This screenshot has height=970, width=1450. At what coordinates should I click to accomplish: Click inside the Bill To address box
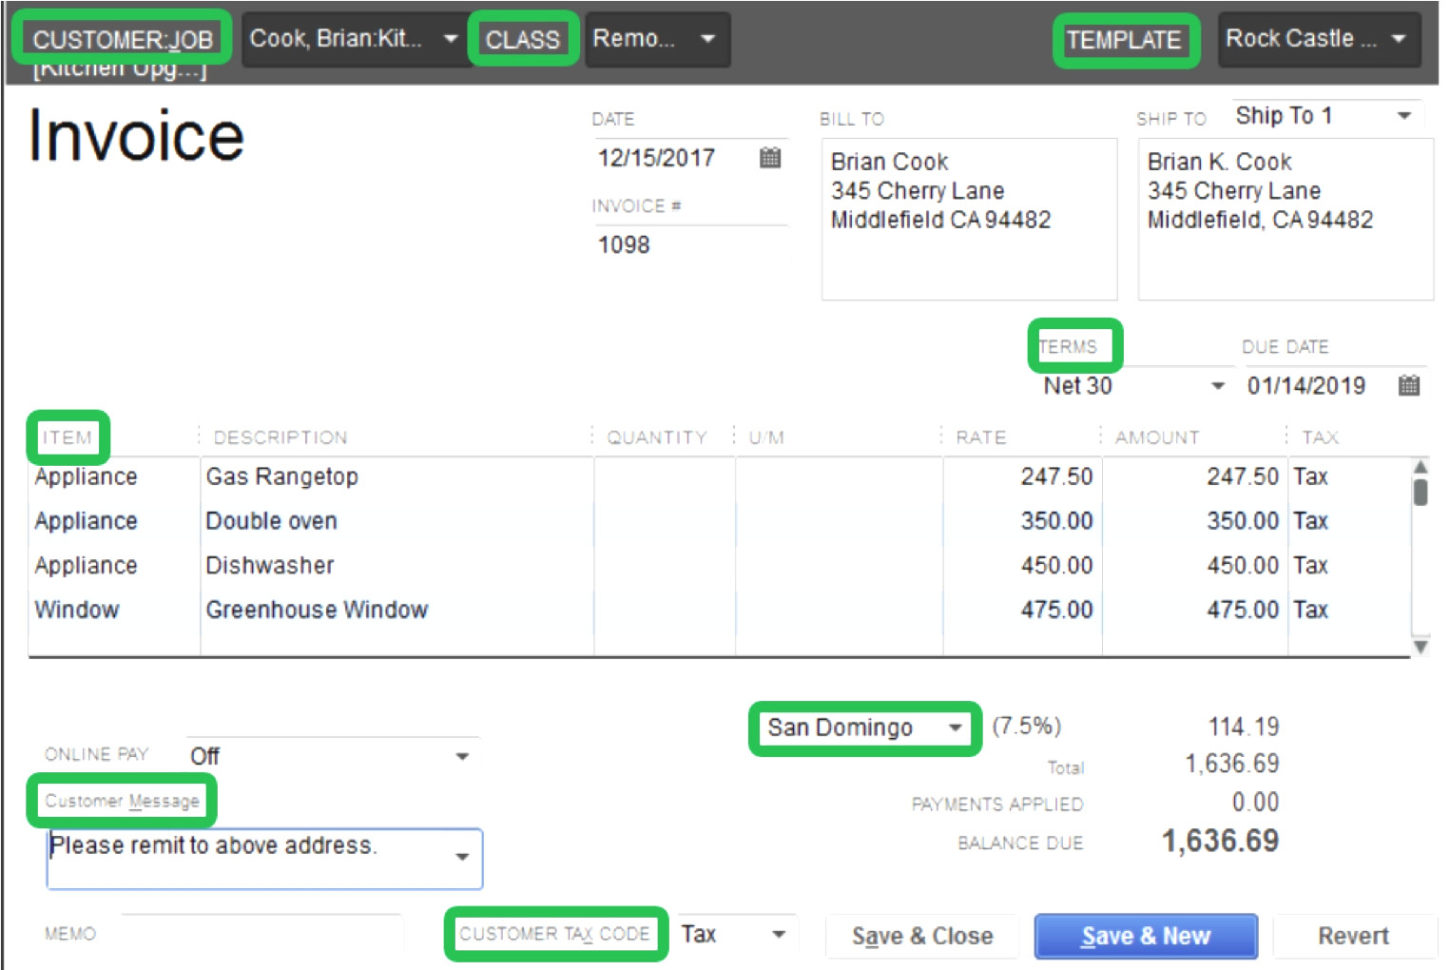coord(969,219)
